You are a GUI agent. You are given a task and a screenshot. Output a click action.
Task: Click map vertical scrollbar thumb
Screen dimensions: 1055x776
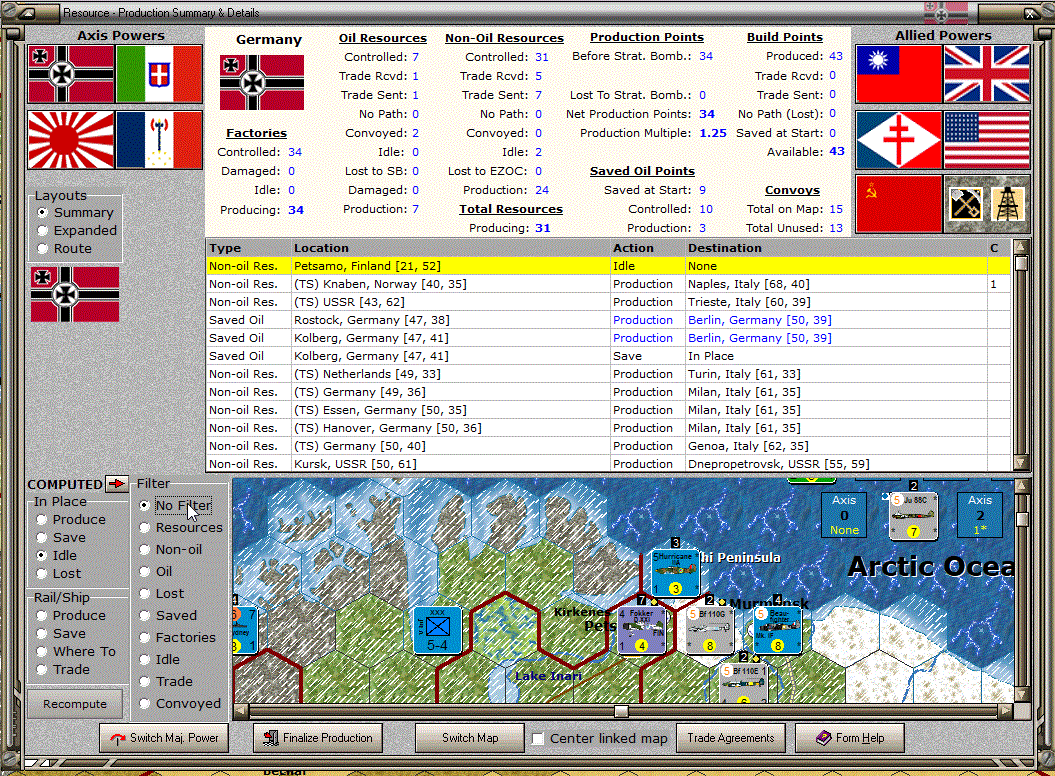pyautogui.click(x=1022, y=520)
